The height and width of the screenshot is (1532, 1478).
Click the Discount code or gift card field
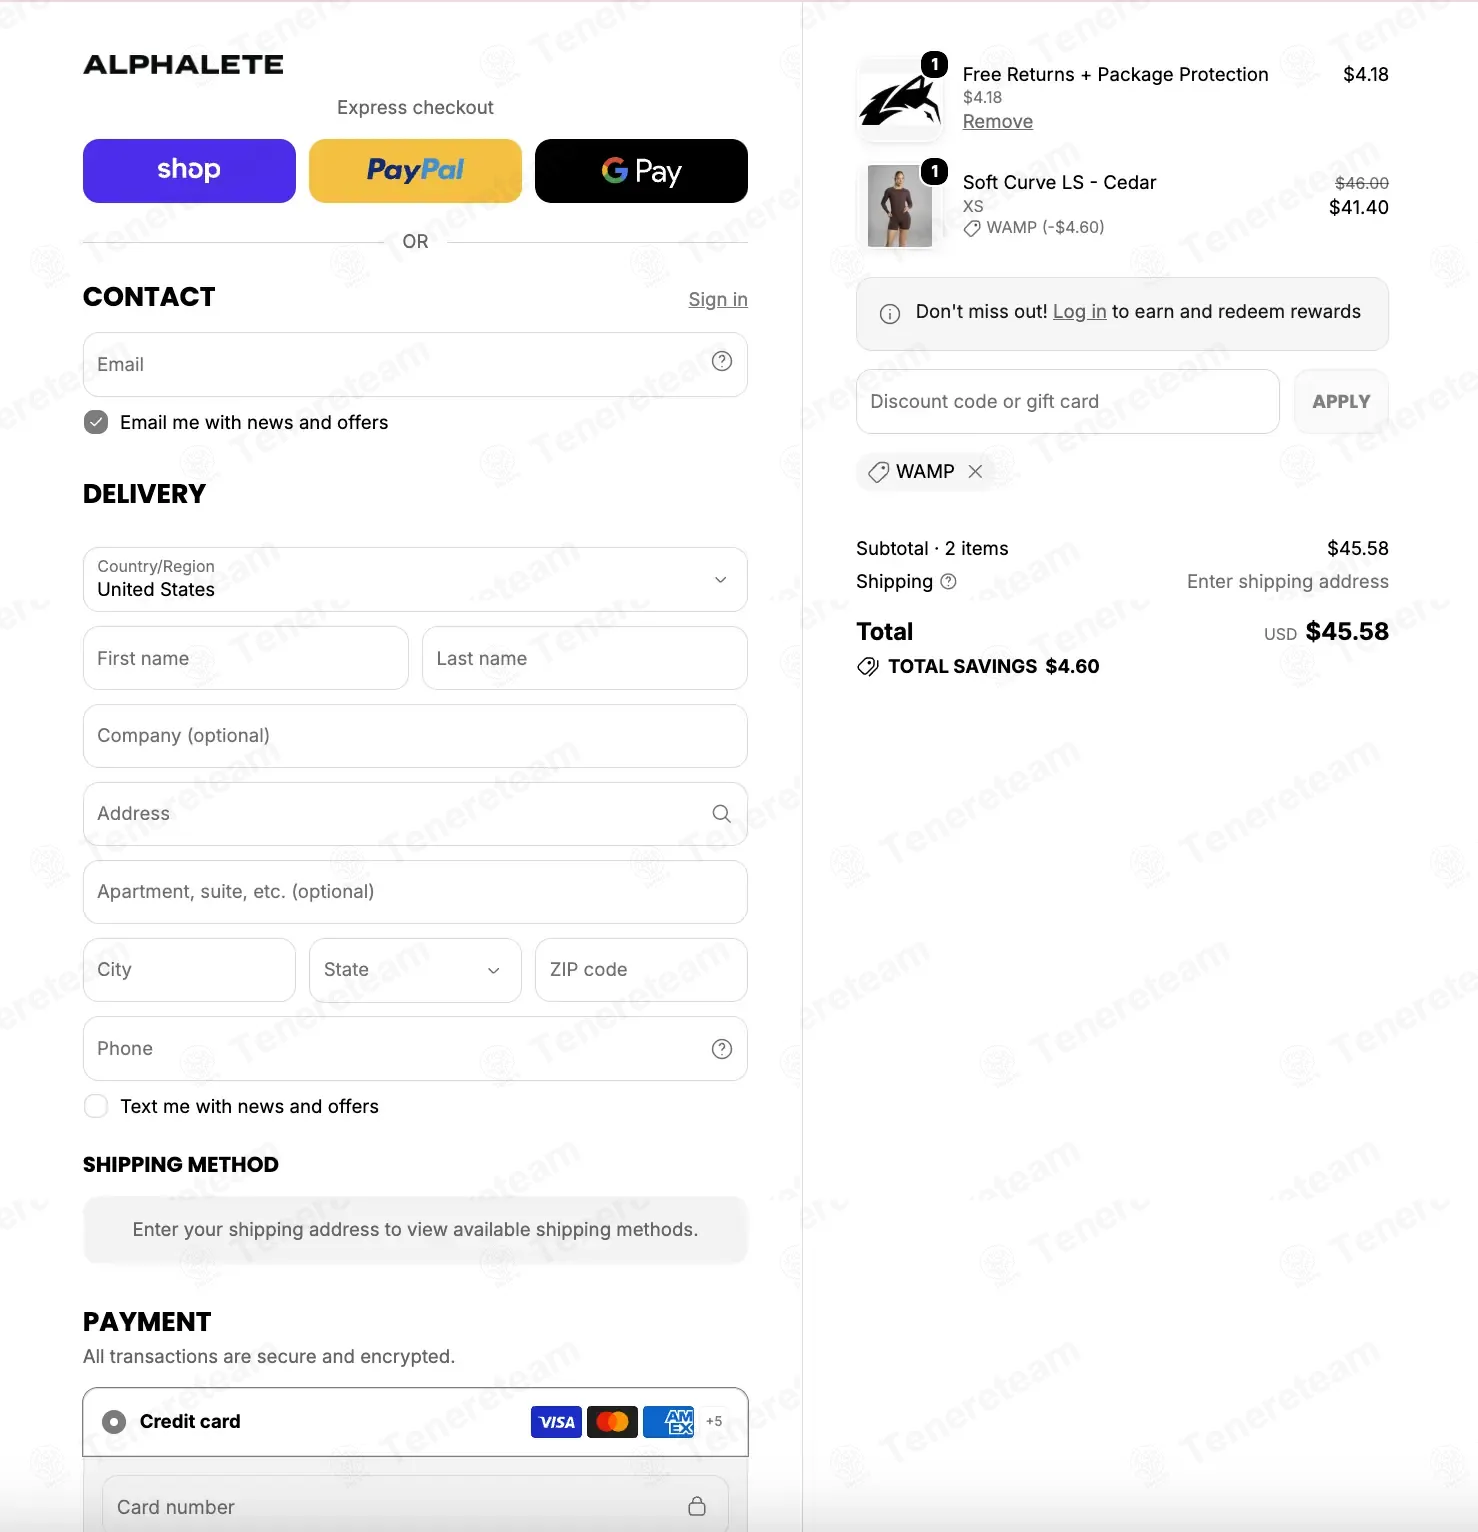[x=1067, y=401]
